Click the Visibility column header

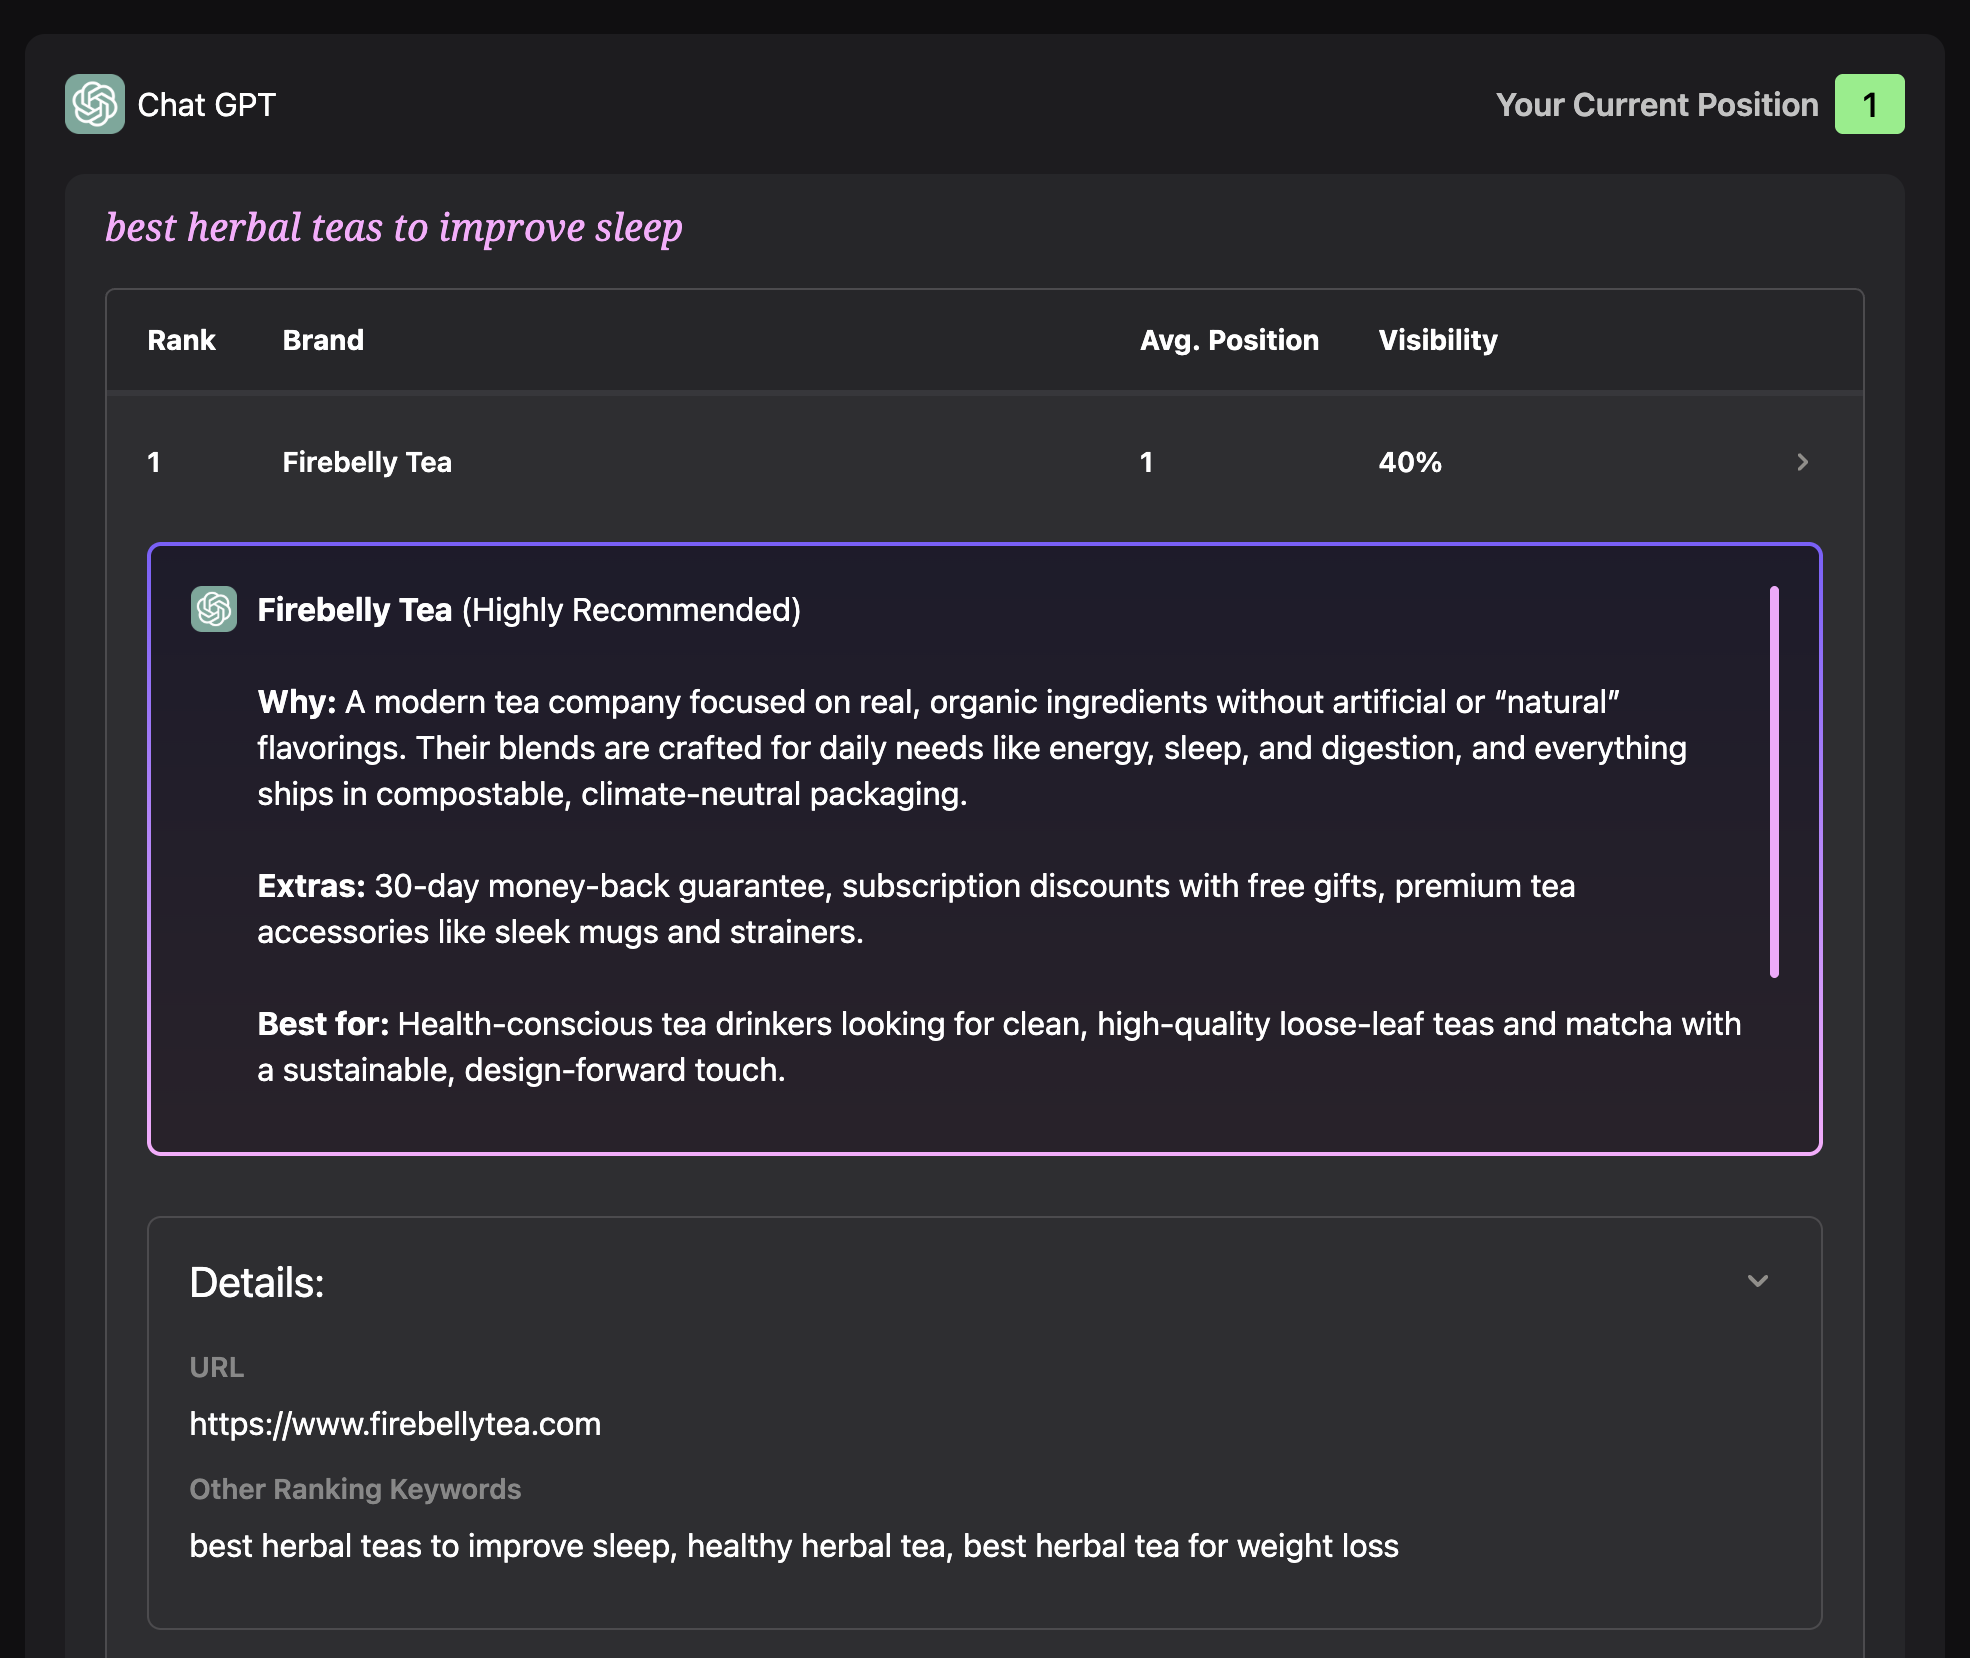1437,340
